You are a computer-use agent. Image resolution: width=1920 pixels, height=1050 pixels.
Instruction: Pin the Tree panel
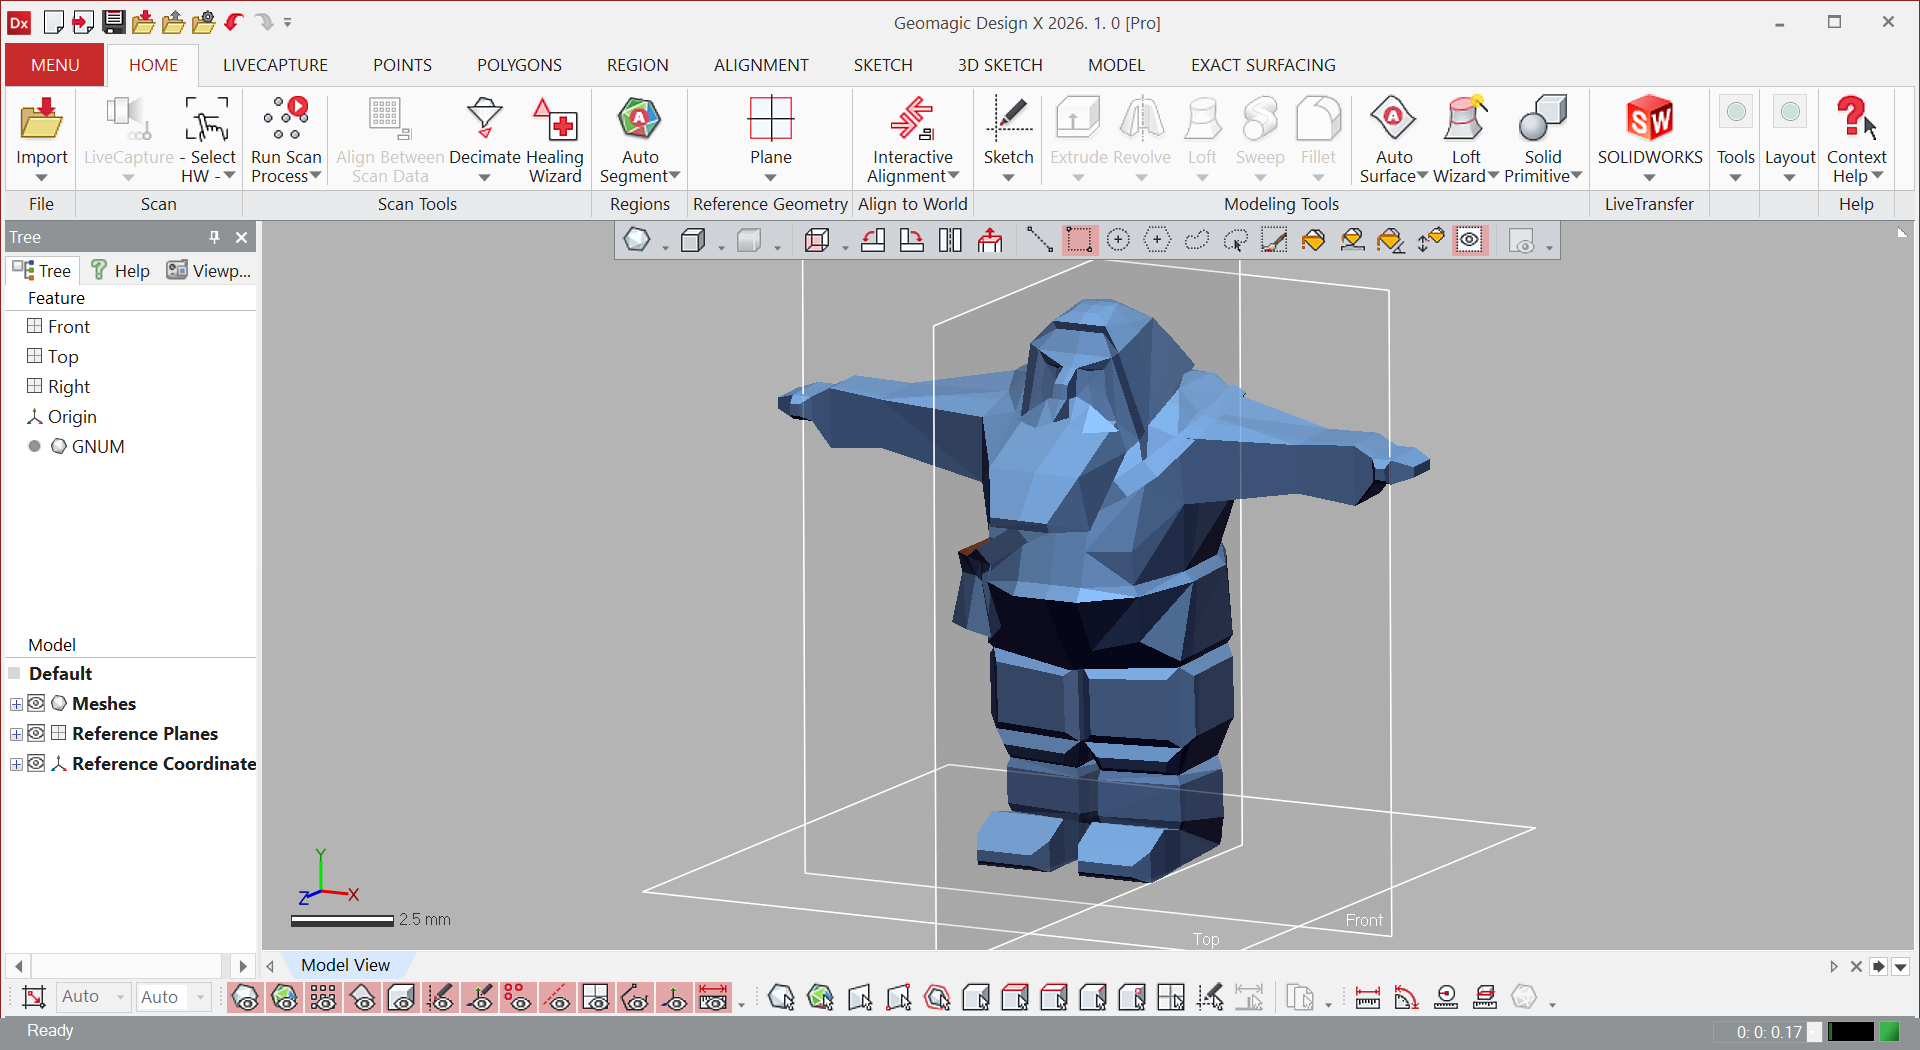[x=214, y=237]
